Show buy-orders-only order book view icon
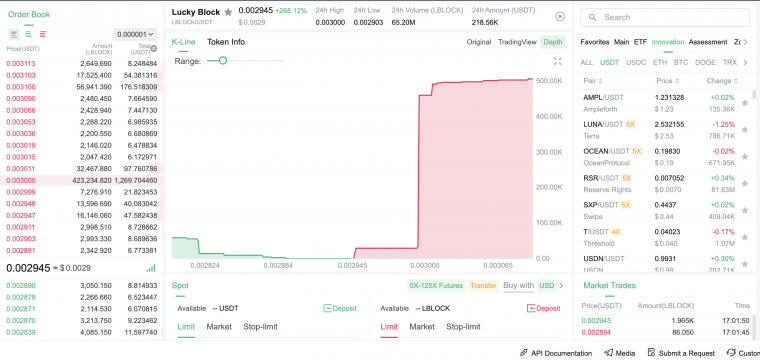The height and width of the screenshot is (361, 760). (x=29, y=34)
